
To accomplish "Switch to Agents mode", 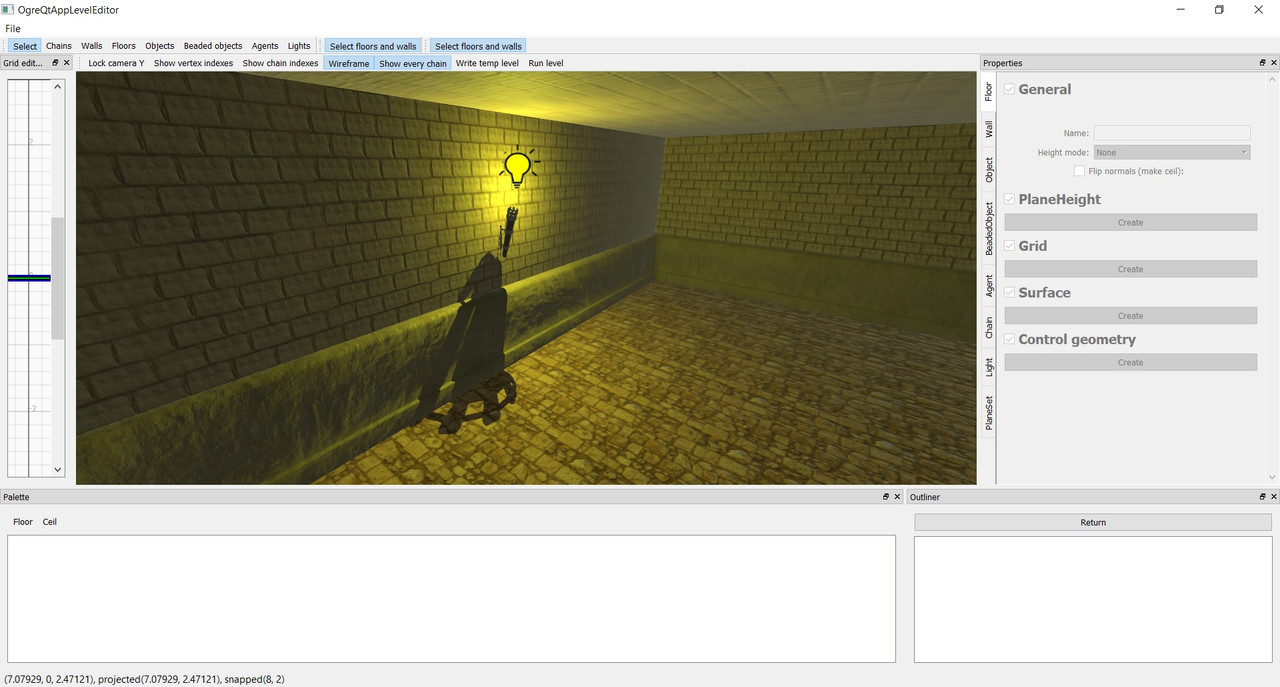I will [265, 46].
